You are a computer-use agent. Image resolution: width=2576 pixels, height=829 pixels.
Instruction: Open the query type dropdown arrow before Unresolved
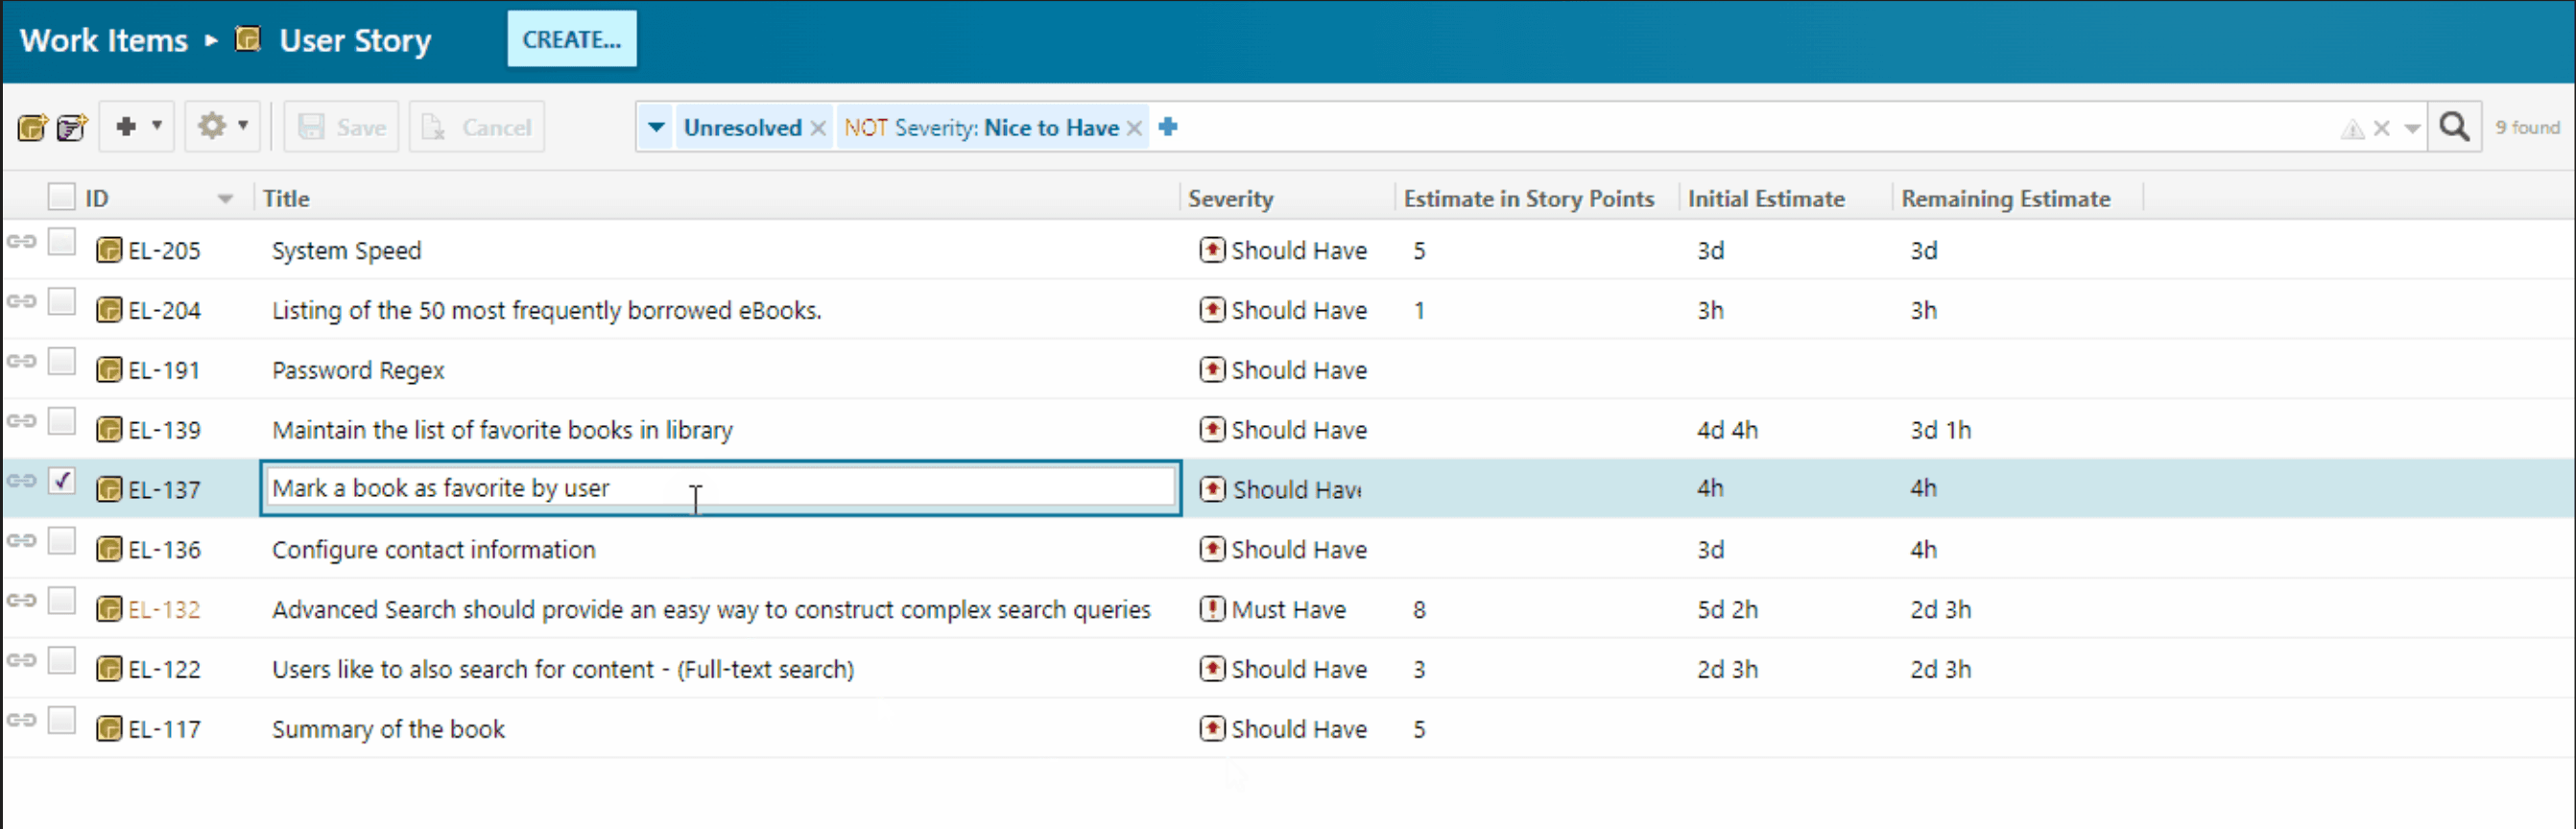click(656, 127)
